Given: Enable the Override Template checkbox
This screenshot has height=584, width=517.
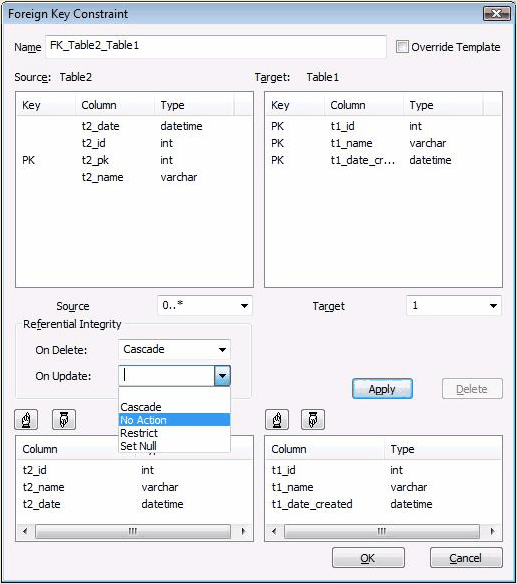Looking at the screenshot, I should pyautogui.click(x=402, y=47).
